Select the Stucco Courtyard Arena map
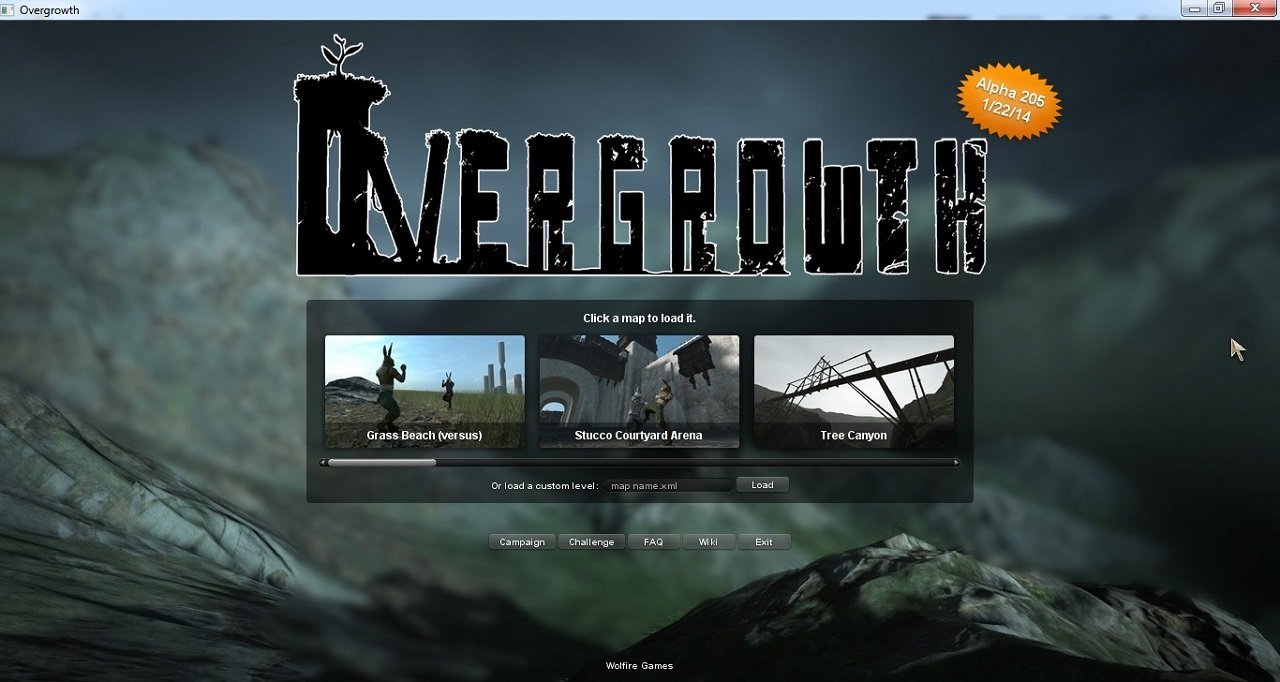Image resolution: width=1280 pixels, height=682 pixels. click(639, 390)
